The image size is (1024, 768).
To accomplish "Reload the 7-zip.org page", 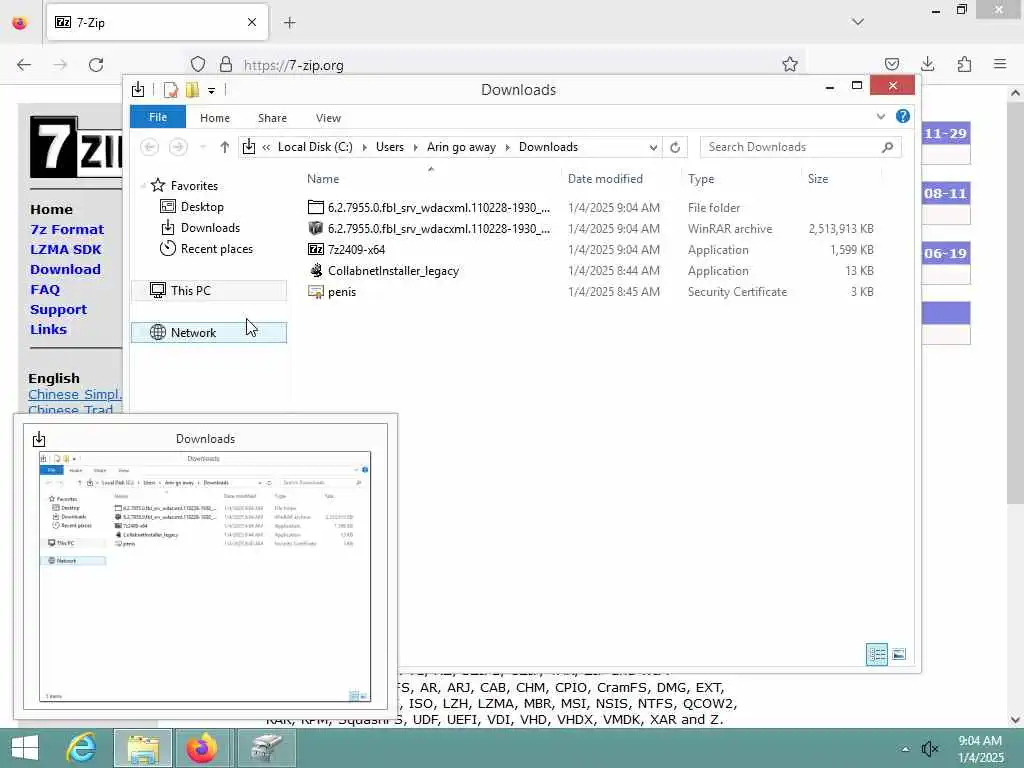I will click(x=96, y=65).
